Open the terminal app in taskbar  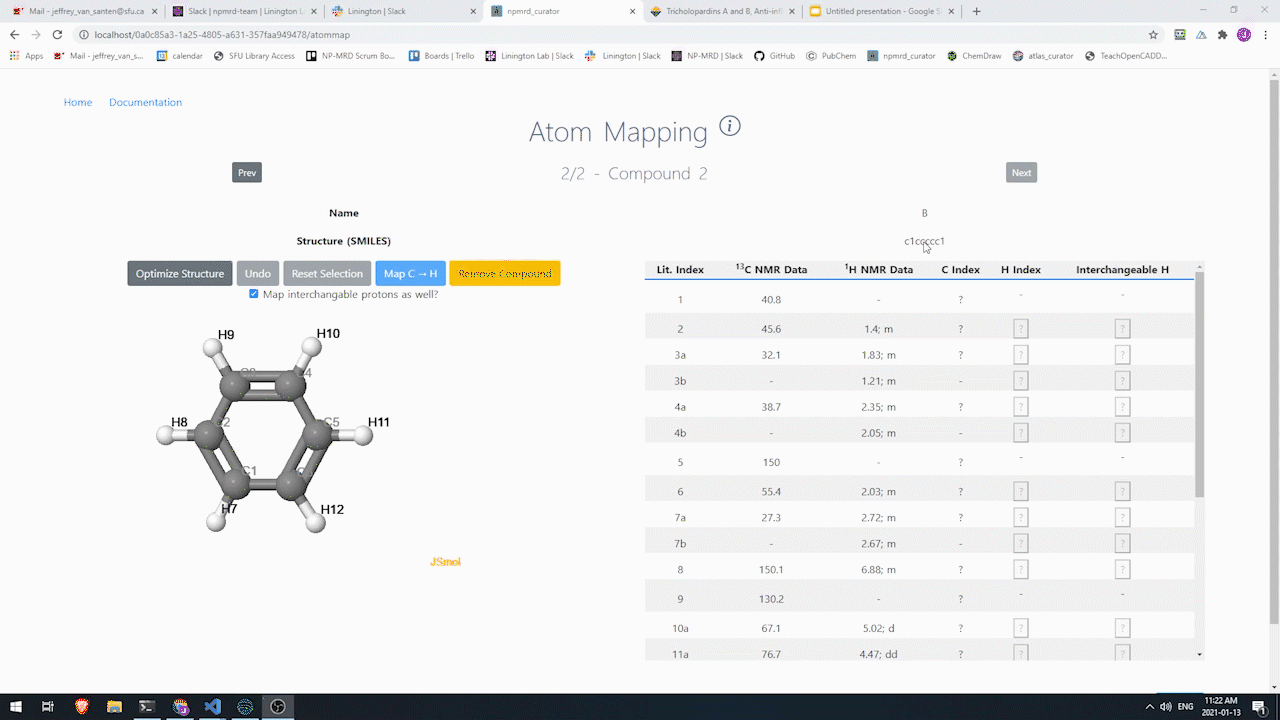coord(147,706)
